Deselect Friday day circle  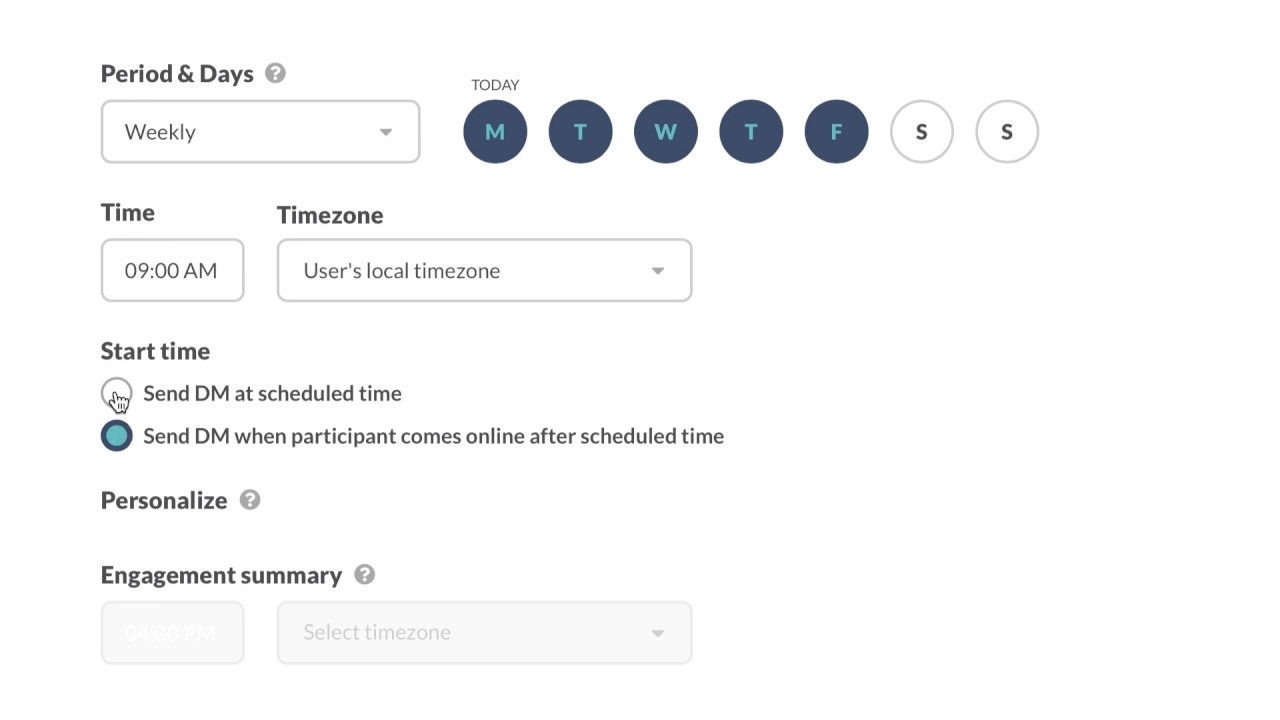click(x=836, y=131)
